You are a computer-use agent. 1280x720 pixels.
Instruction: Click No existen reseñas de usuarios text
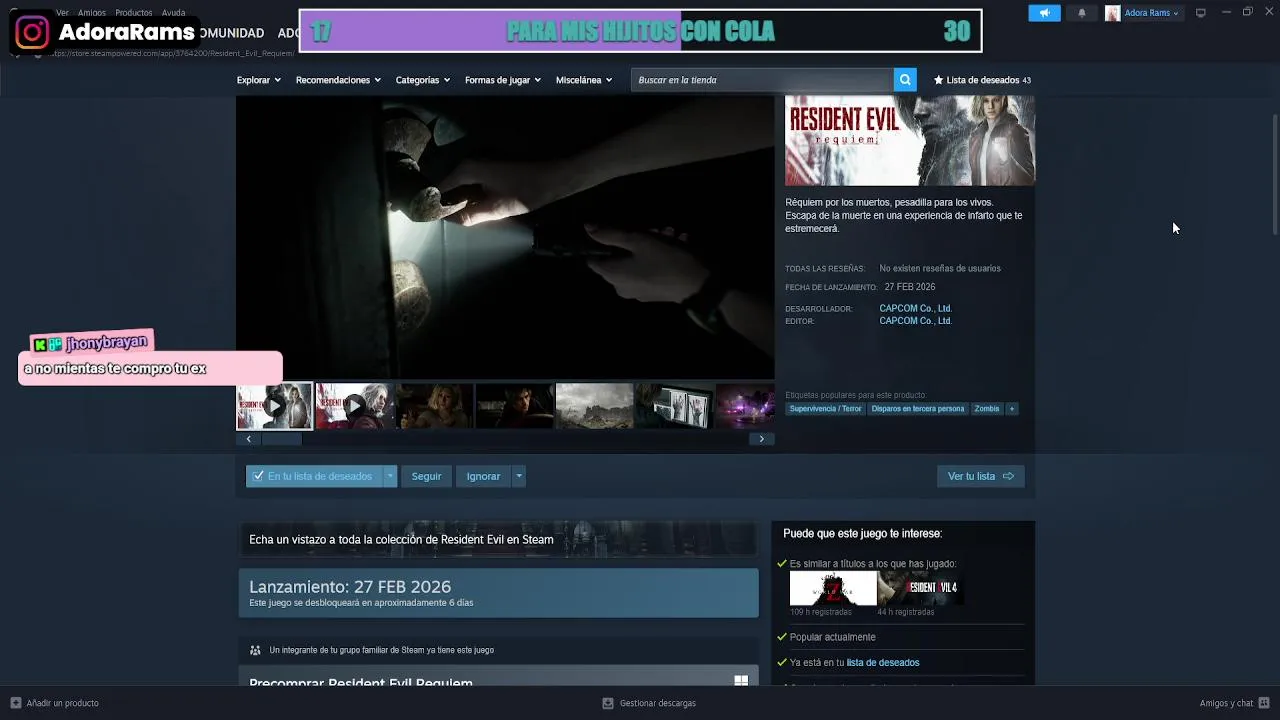coord(940,269)
